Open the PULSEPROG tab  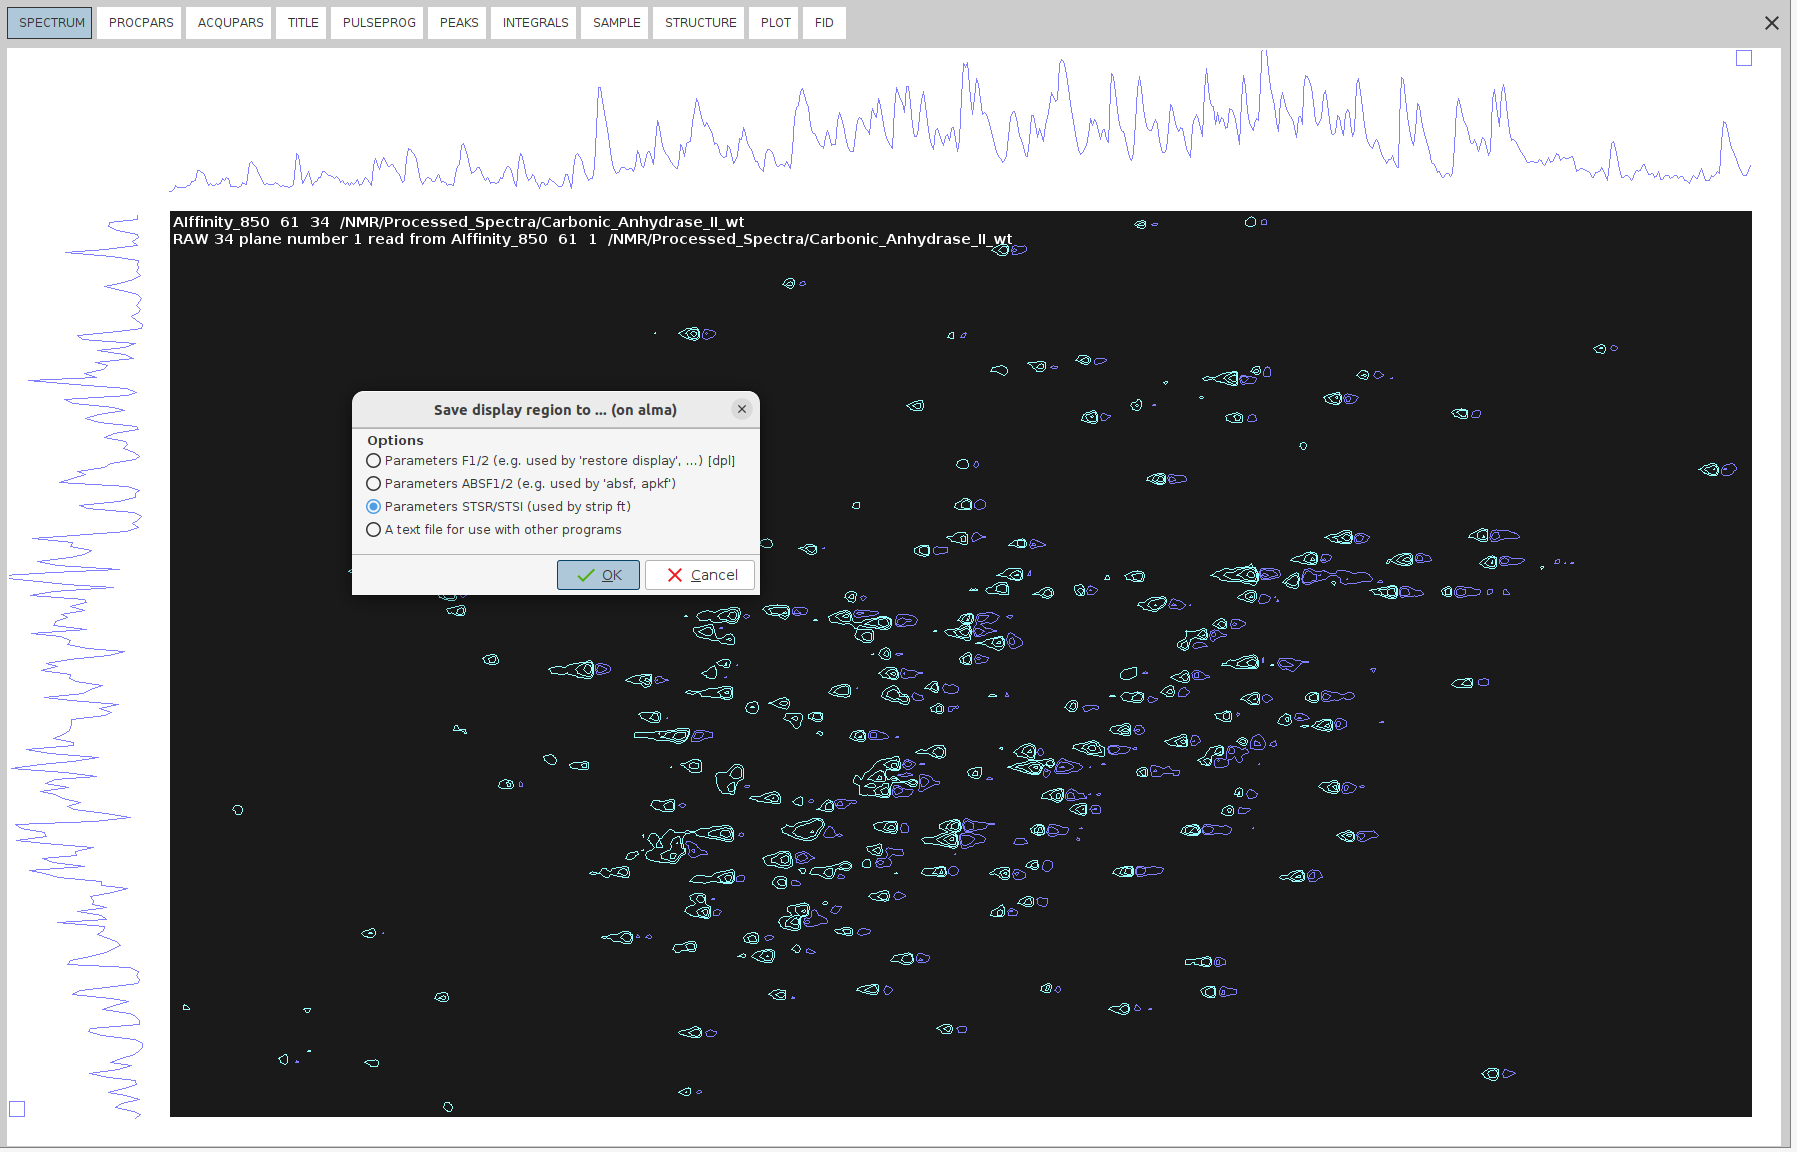pyautogui.click(x=378, y=23)
